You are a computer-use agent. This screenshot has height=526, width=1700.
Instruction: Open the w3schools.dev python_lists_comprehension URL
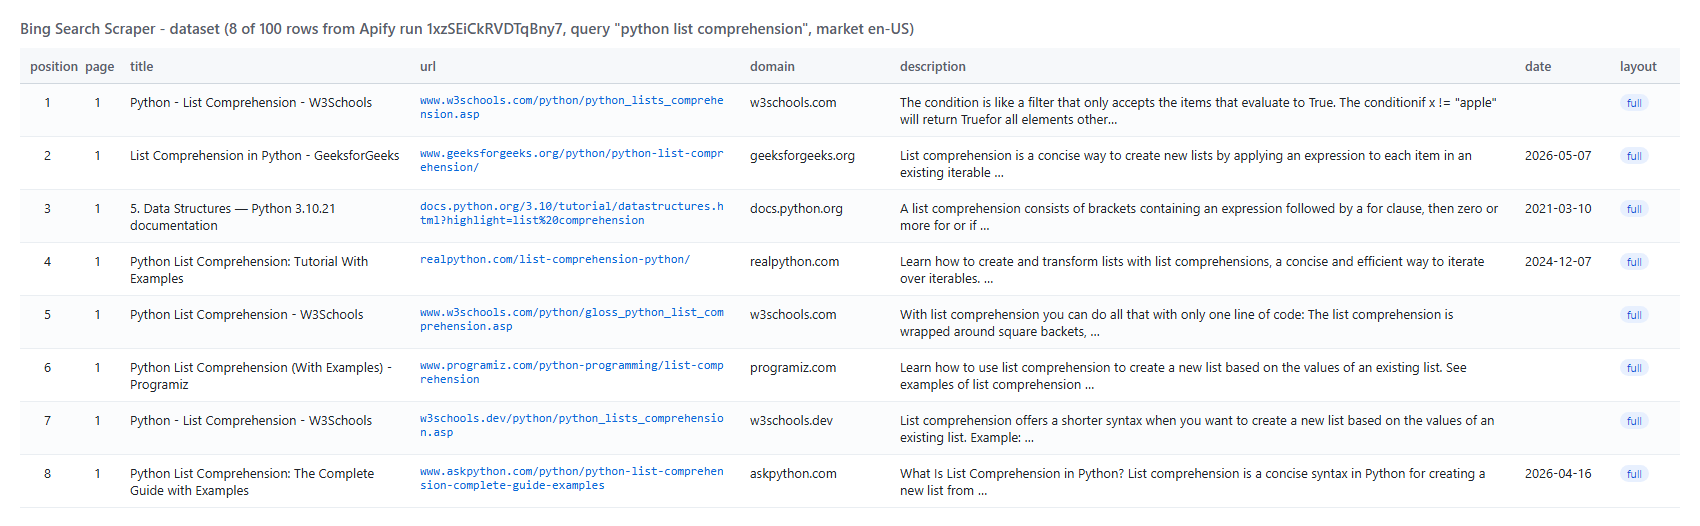[571, 426]
